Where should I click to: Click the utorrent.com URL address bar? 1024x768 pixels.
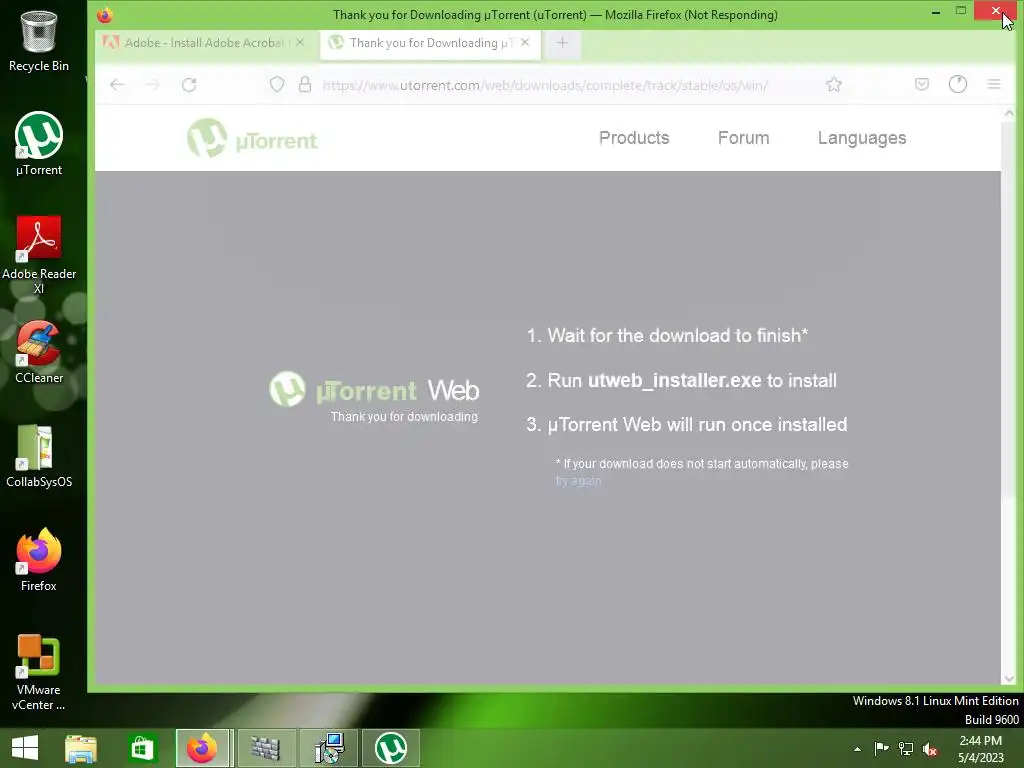click(x=545, y=86)
